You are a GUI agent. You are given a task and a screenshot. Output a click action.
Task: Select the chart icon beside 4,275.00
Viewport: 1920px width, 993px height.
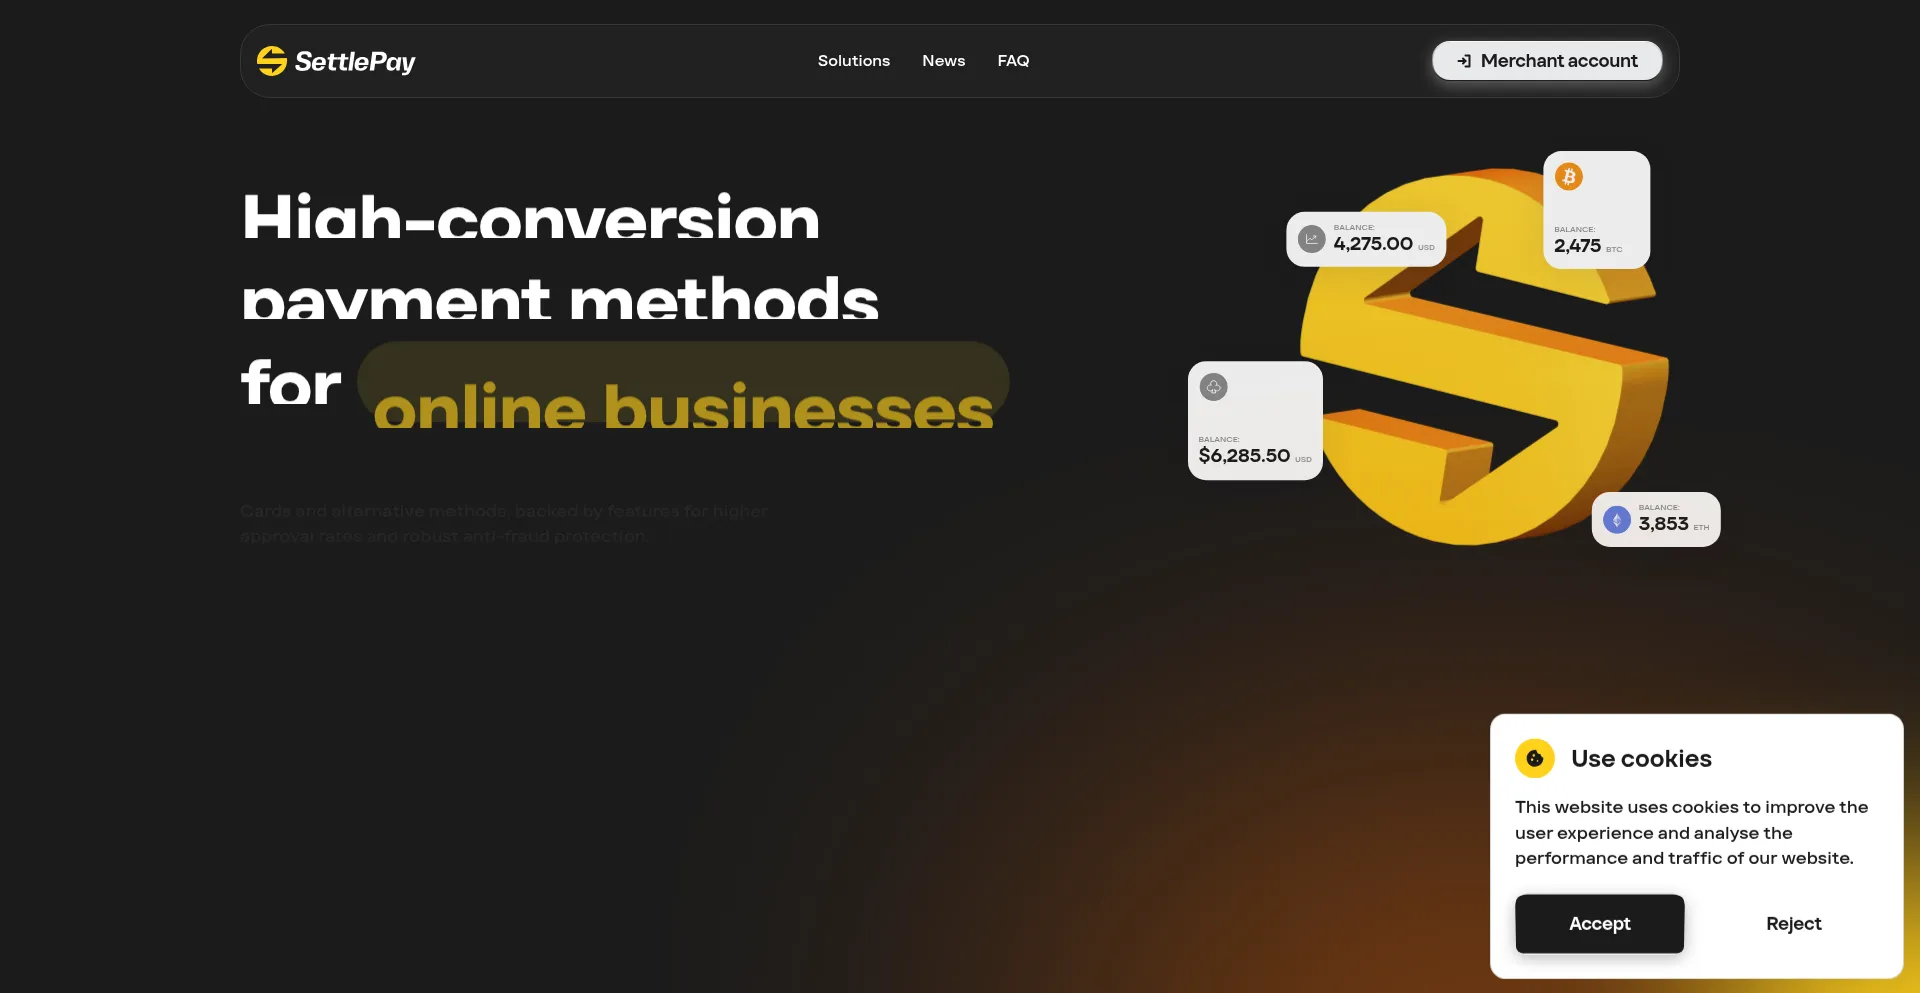coord(1311,239)
